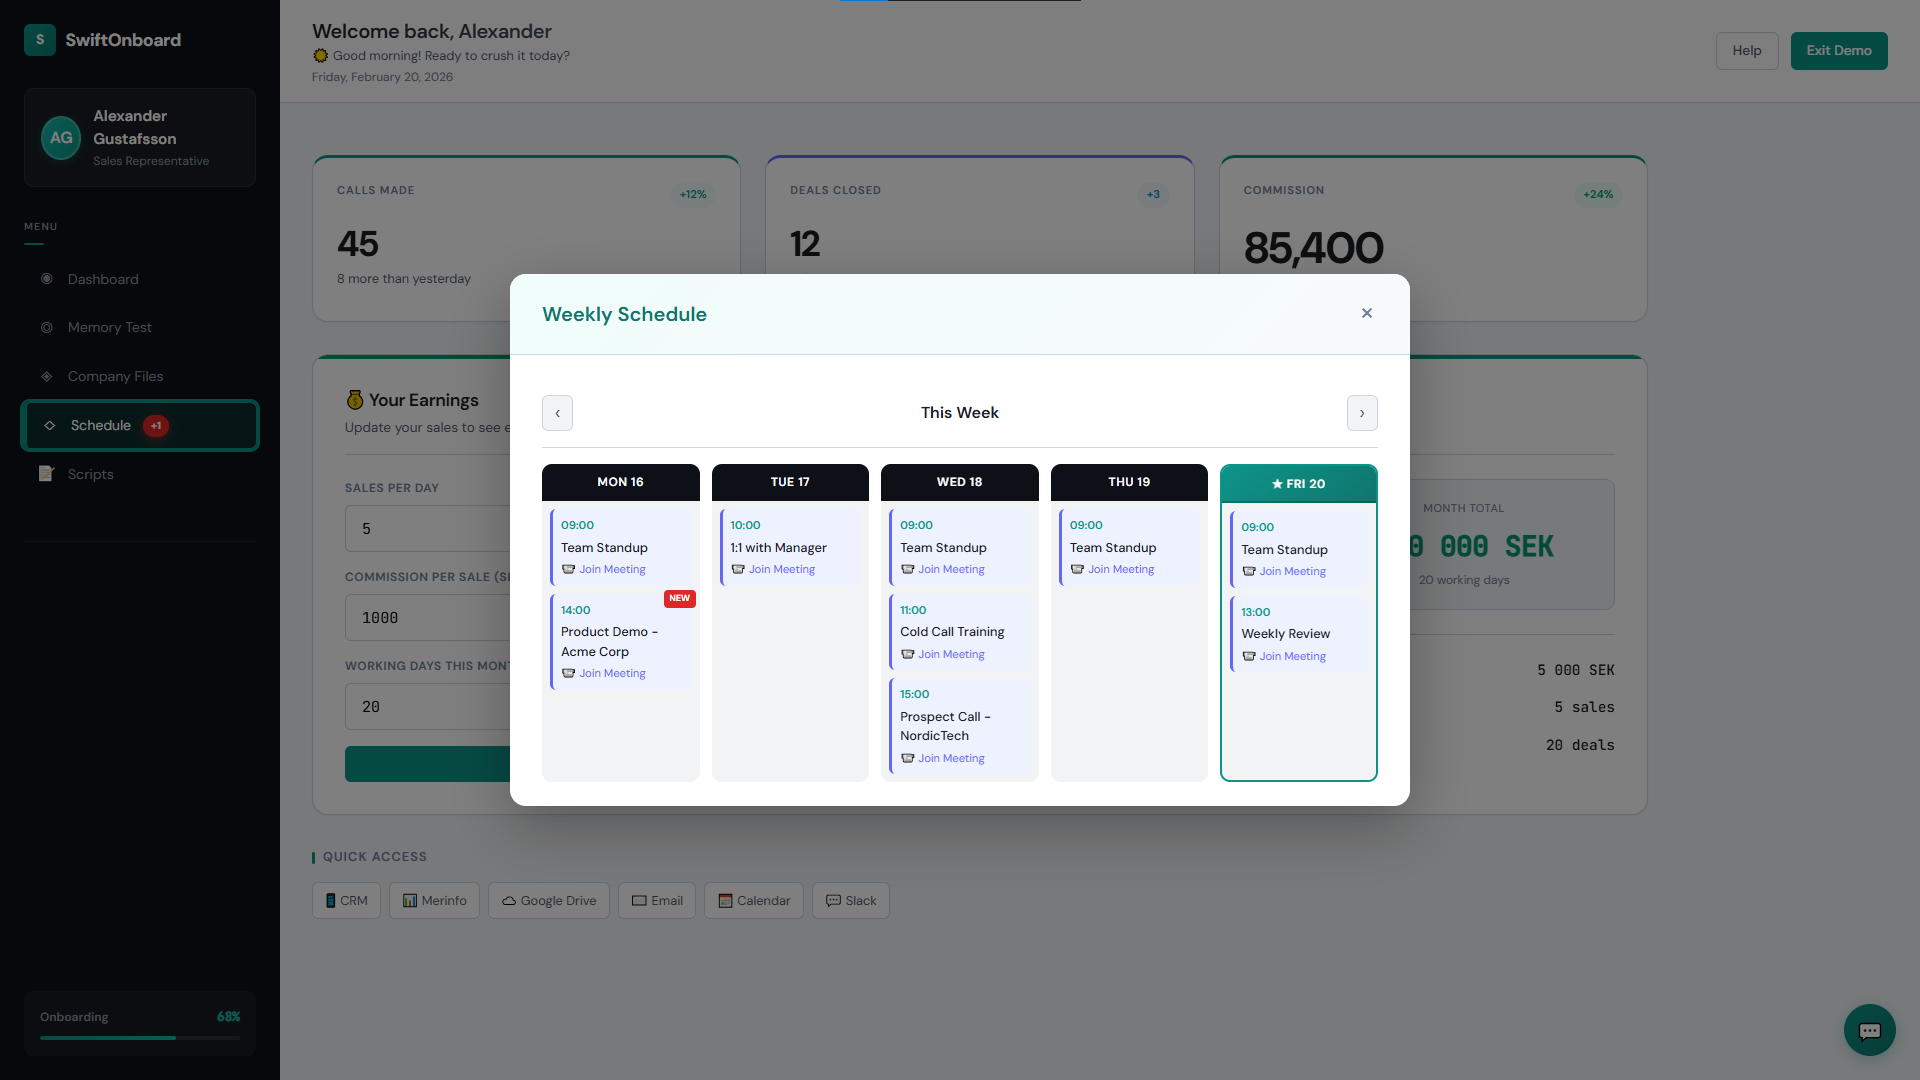Join the Cold Call Training meeting
Screen dimensions: 1920x1080
[x=951, y=655]
